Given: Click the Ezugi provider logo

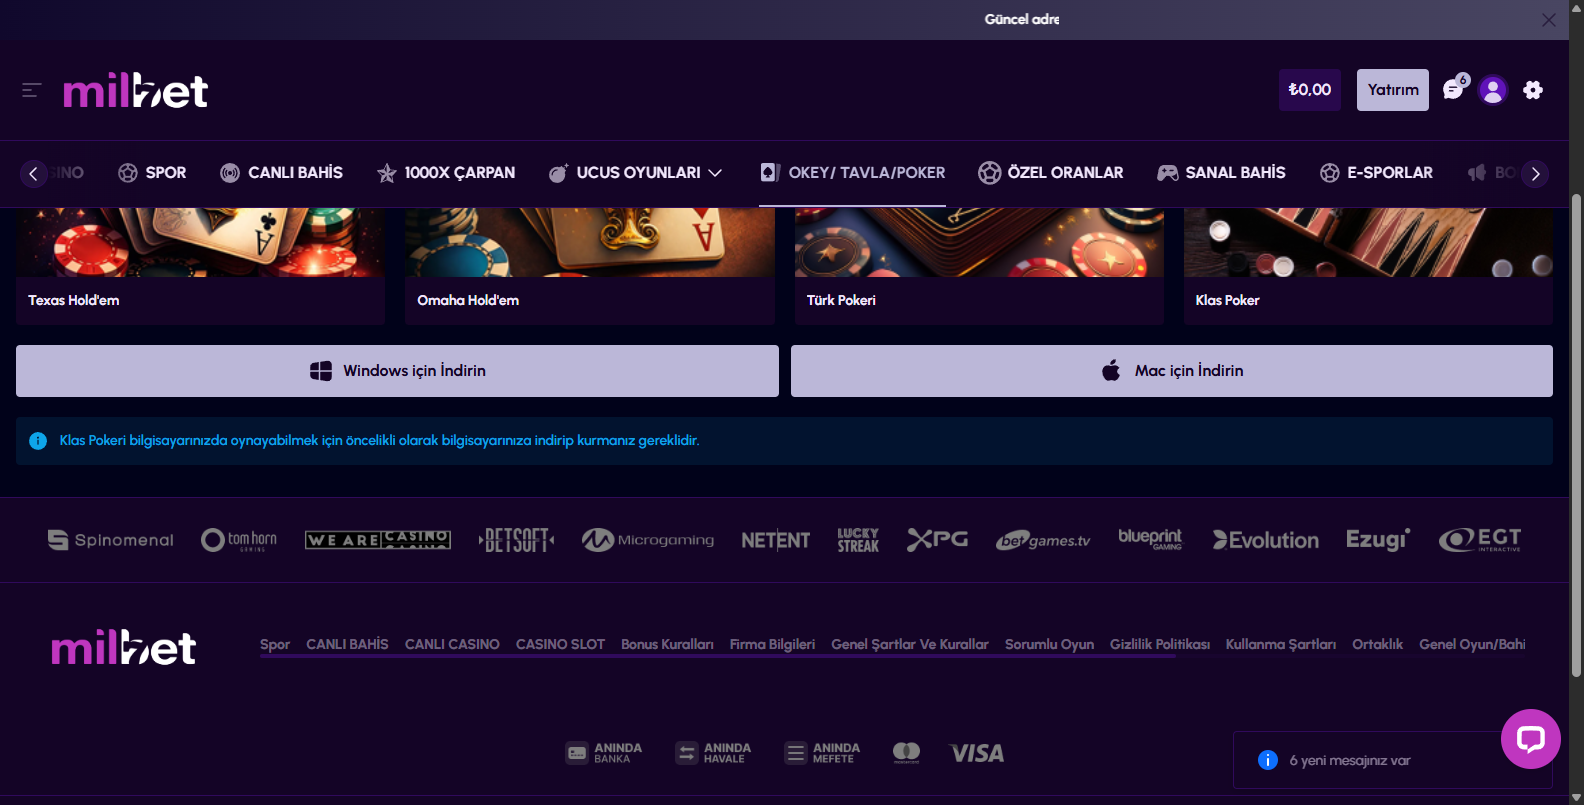Looking at the screenshot, I should pyautogui.click(x=1378, y=540).
